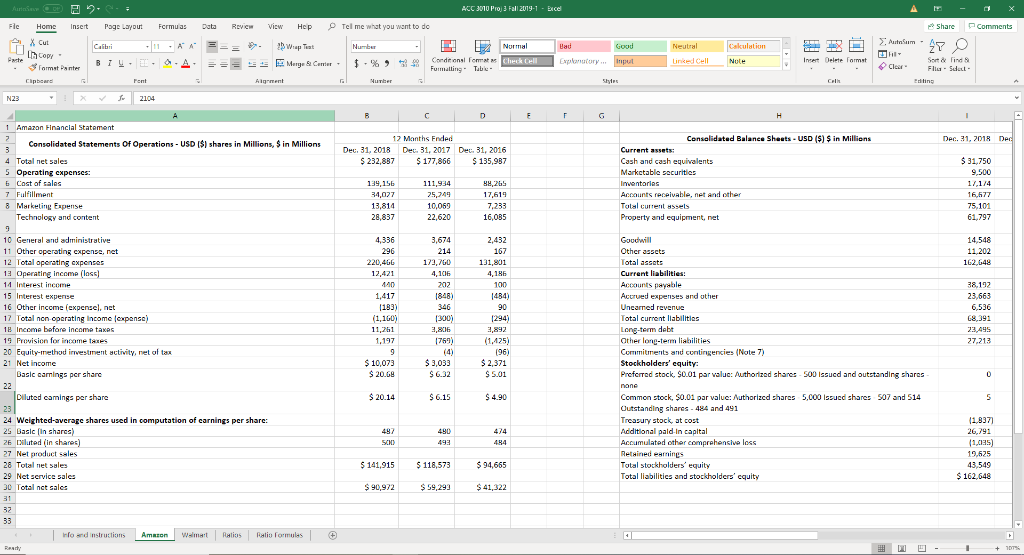Open Sort & Filter menu

[x=936, y=55]
